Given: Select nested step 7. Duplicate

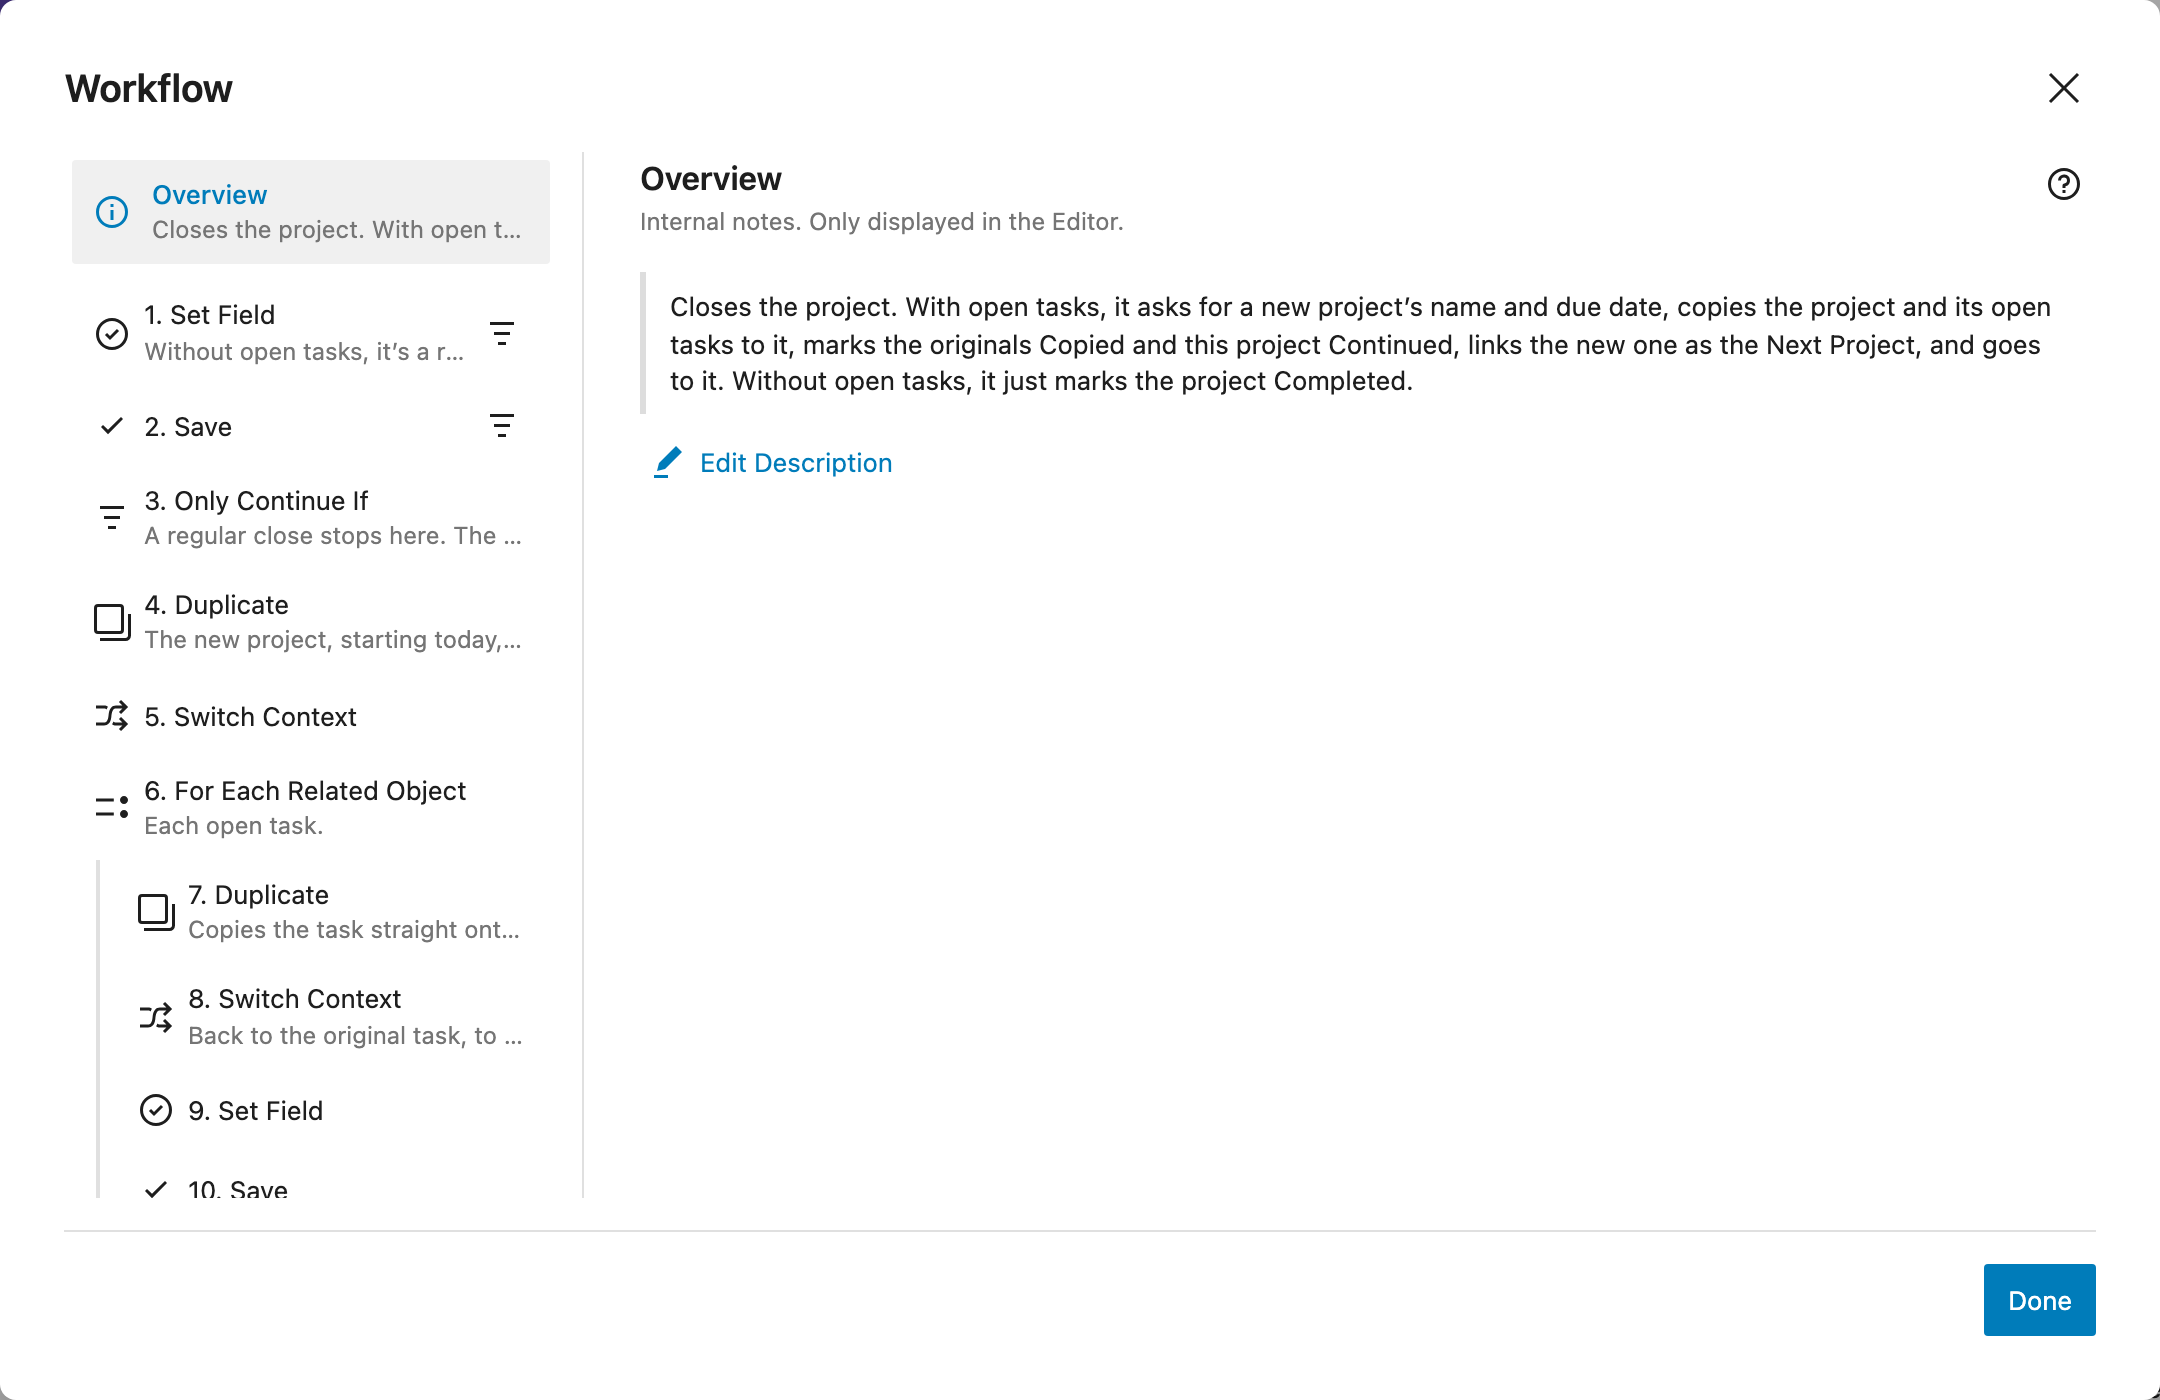Looking at the screenshot, I should 333,912.
